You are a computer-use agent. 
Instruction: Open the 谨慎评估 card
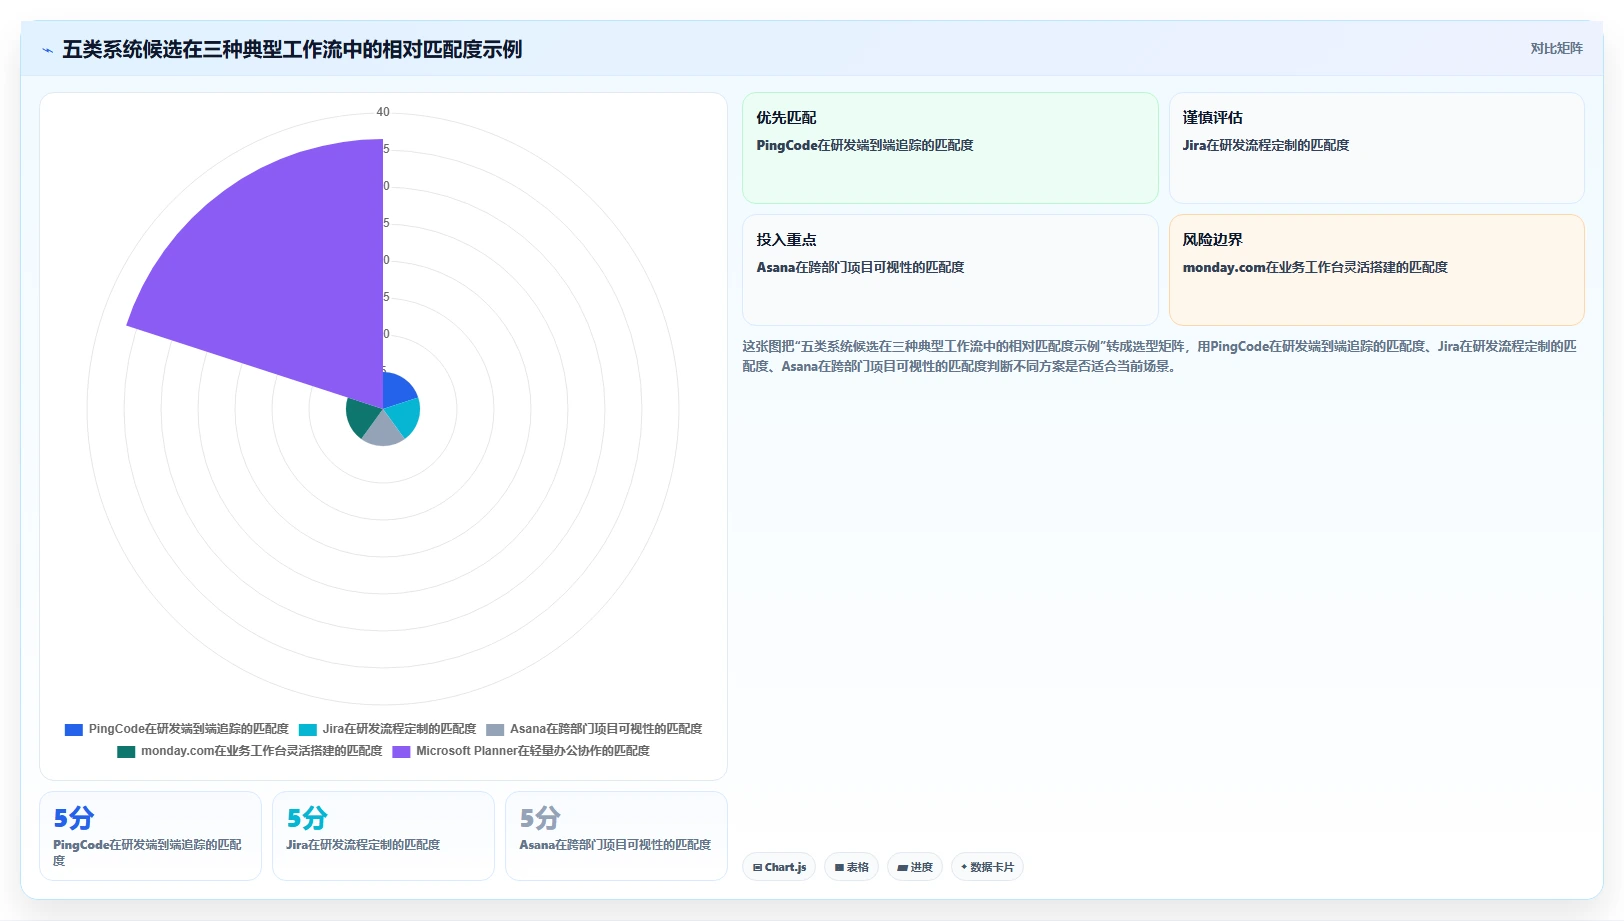click(x=1376, y=148)
